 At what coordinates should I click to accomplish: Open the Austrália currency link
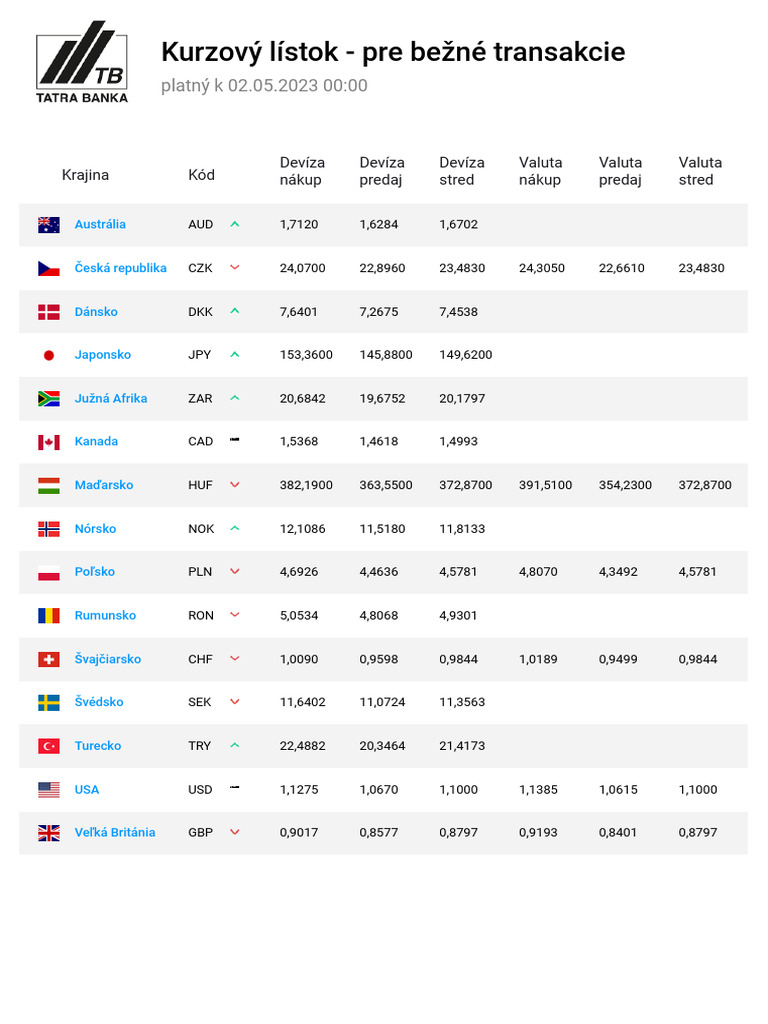pyautogui.click(x=100, y=224)
